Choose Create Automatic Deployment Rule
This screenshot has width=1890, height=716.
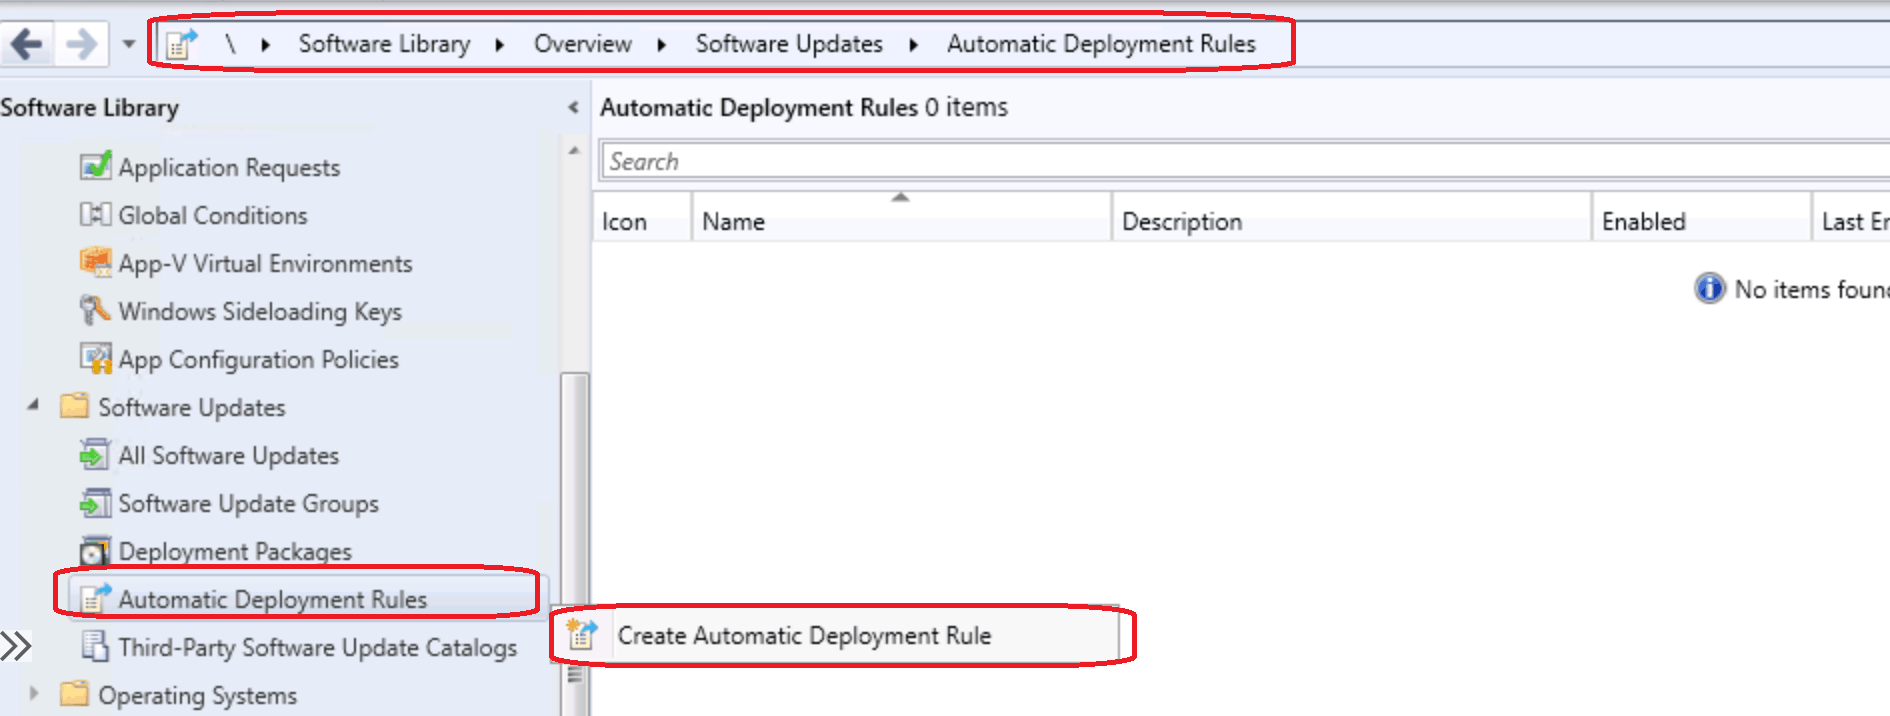tap(804, 635)
